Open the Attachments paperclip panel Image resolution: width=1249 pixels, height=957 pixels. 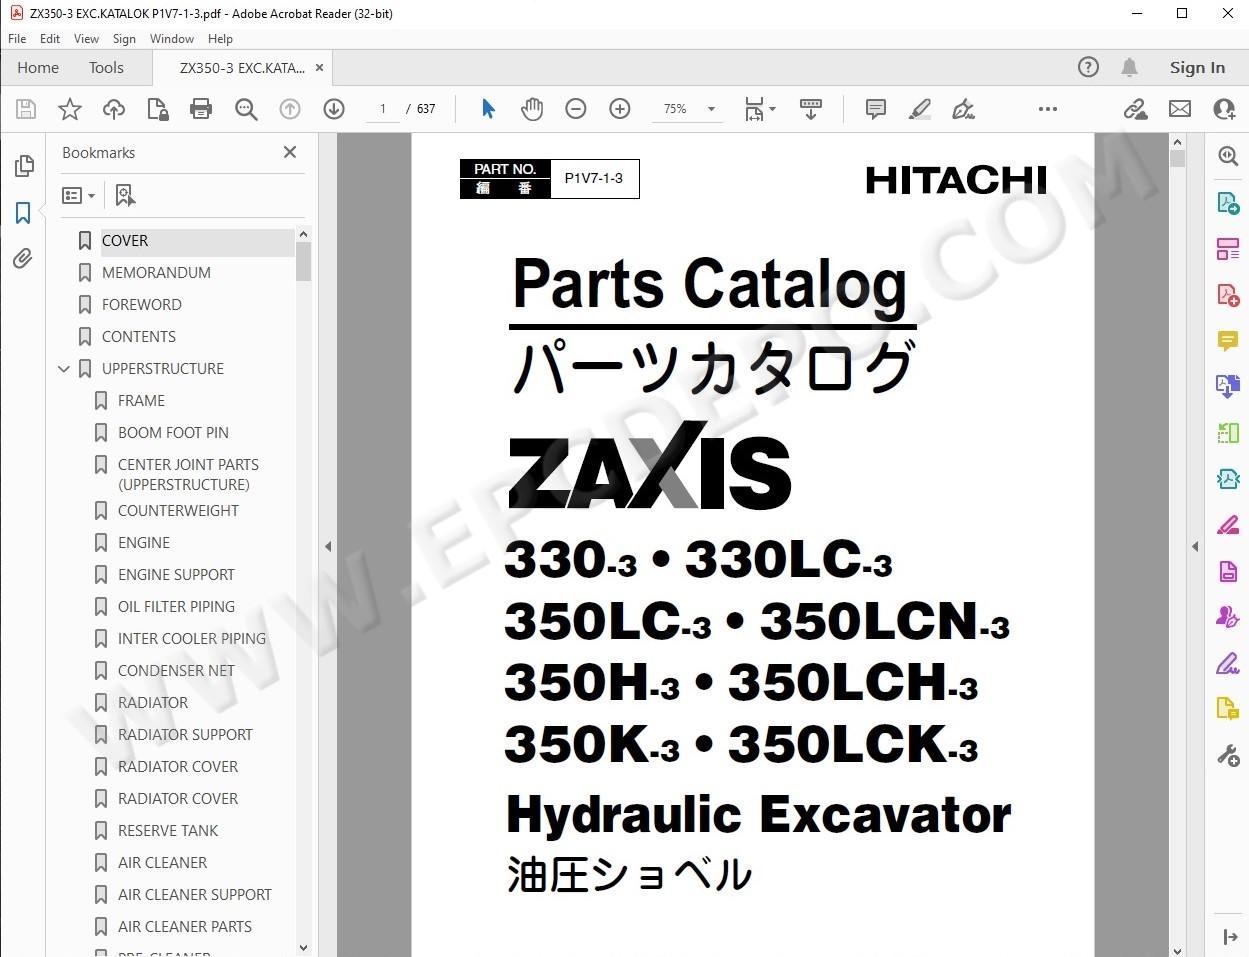pyautogui.click(x=23, y=259)
